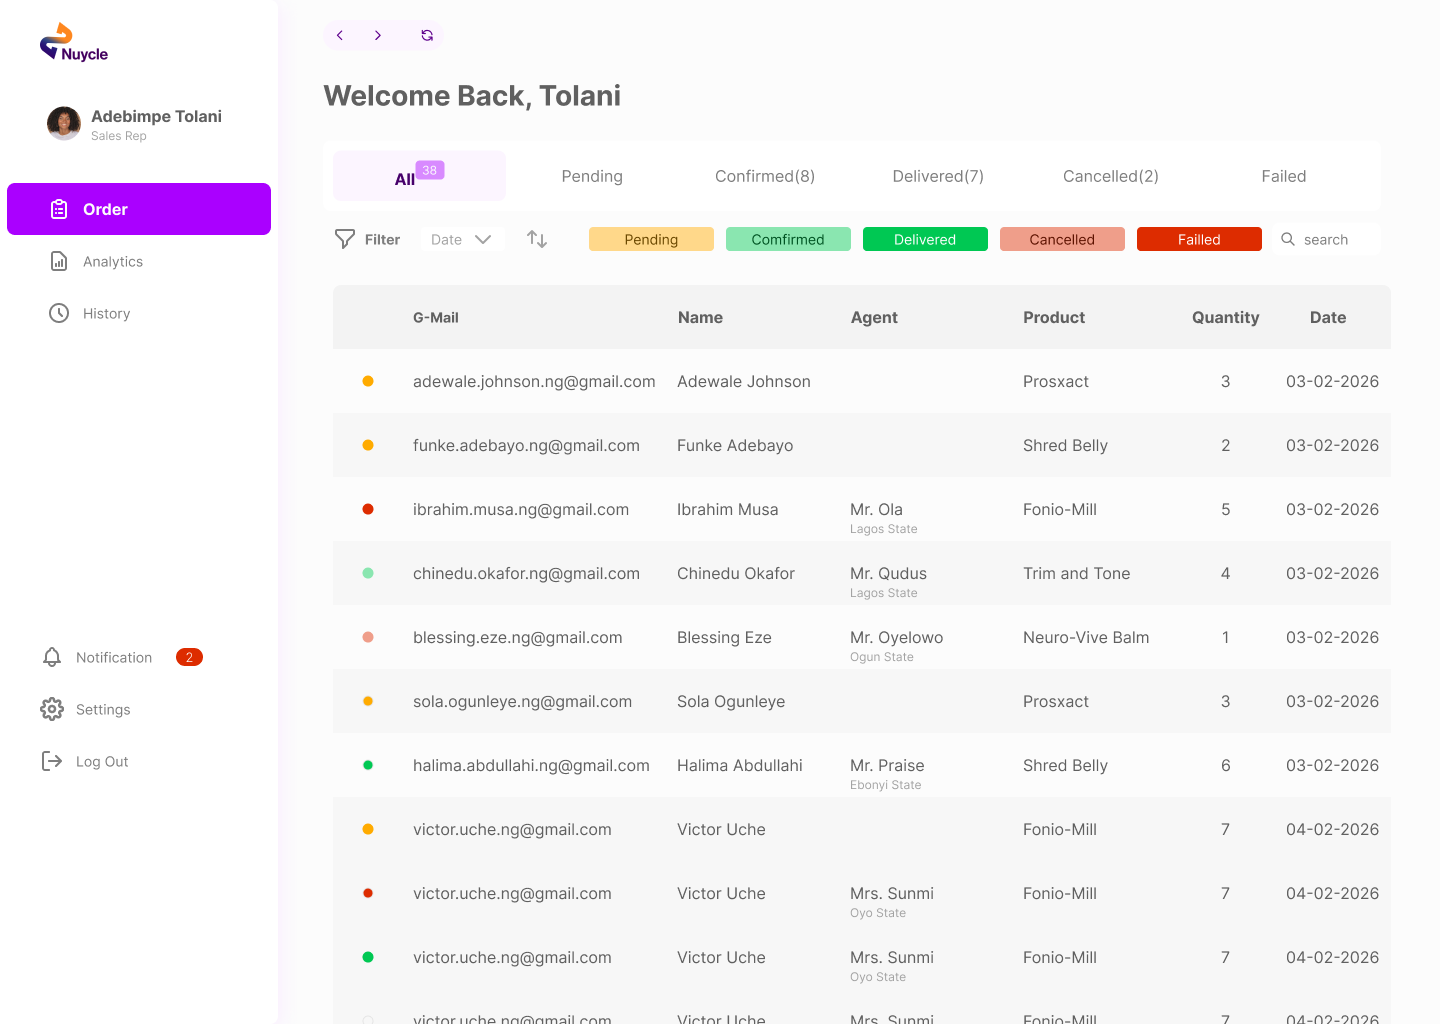Click into the search field

coord(1326,239)
